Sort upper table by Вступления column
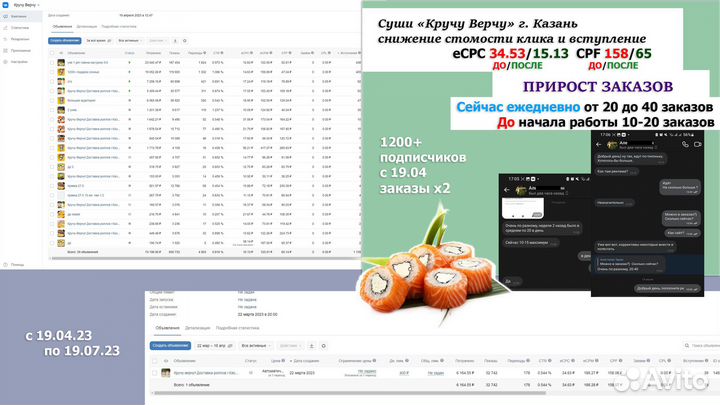This screenshot has width=720, height=405. tap(349, 53)
